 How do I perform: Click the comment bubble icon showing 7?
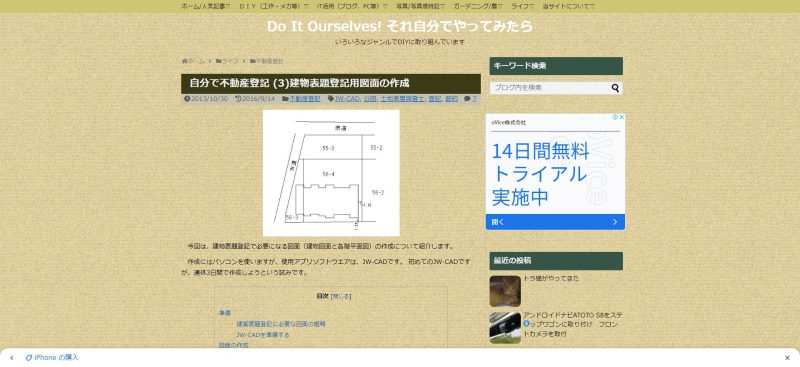[x=467, y=99]
